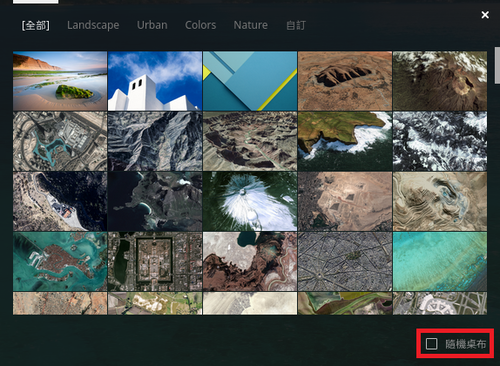Image resolution: width=500 pixels, height=366 pixels.
Task: Select the salt flats with dark lake wallpaper
Action: tap(250, 262)
